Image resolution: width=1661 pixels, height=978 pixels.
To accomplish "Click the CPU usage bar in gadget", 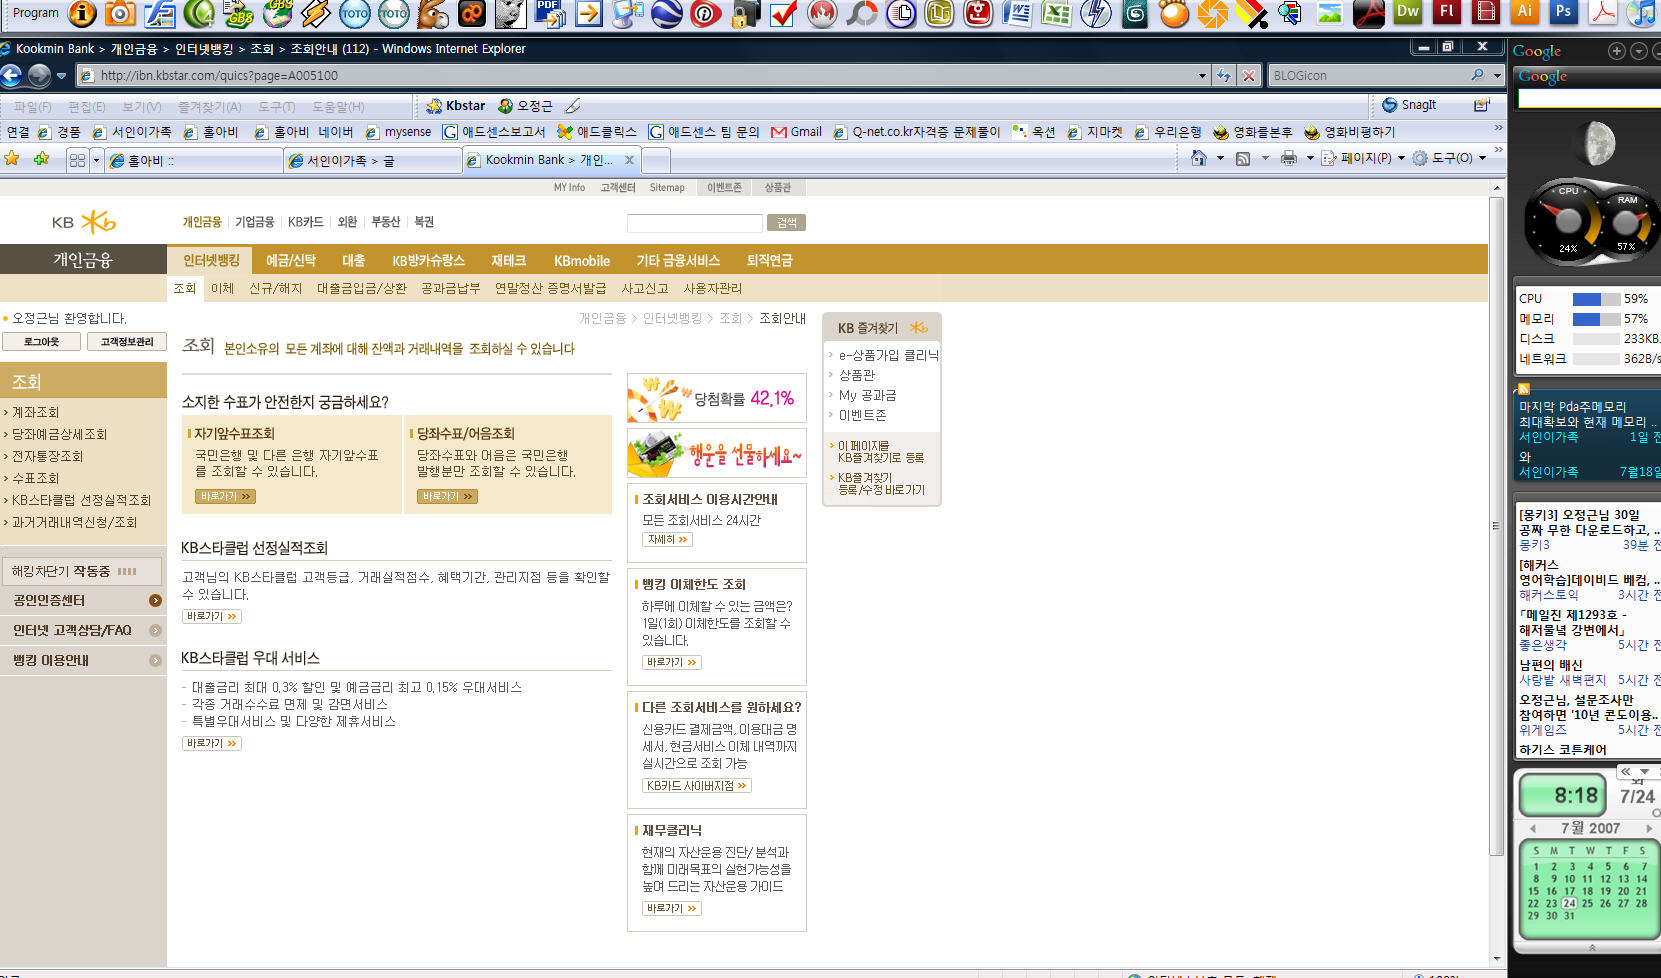I will click(1595, 299).
